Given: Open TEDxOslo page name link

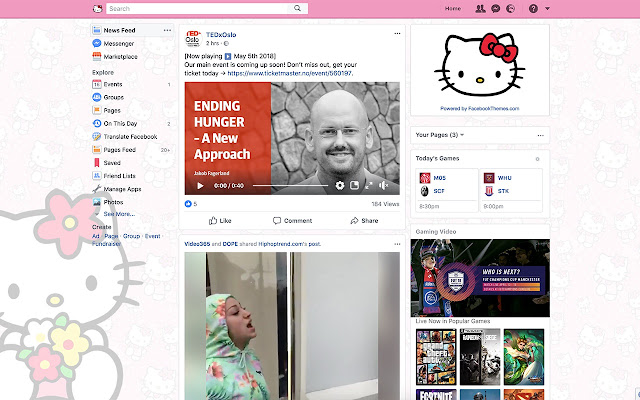Looking at the screenshot, I should (x=221, y=35).
